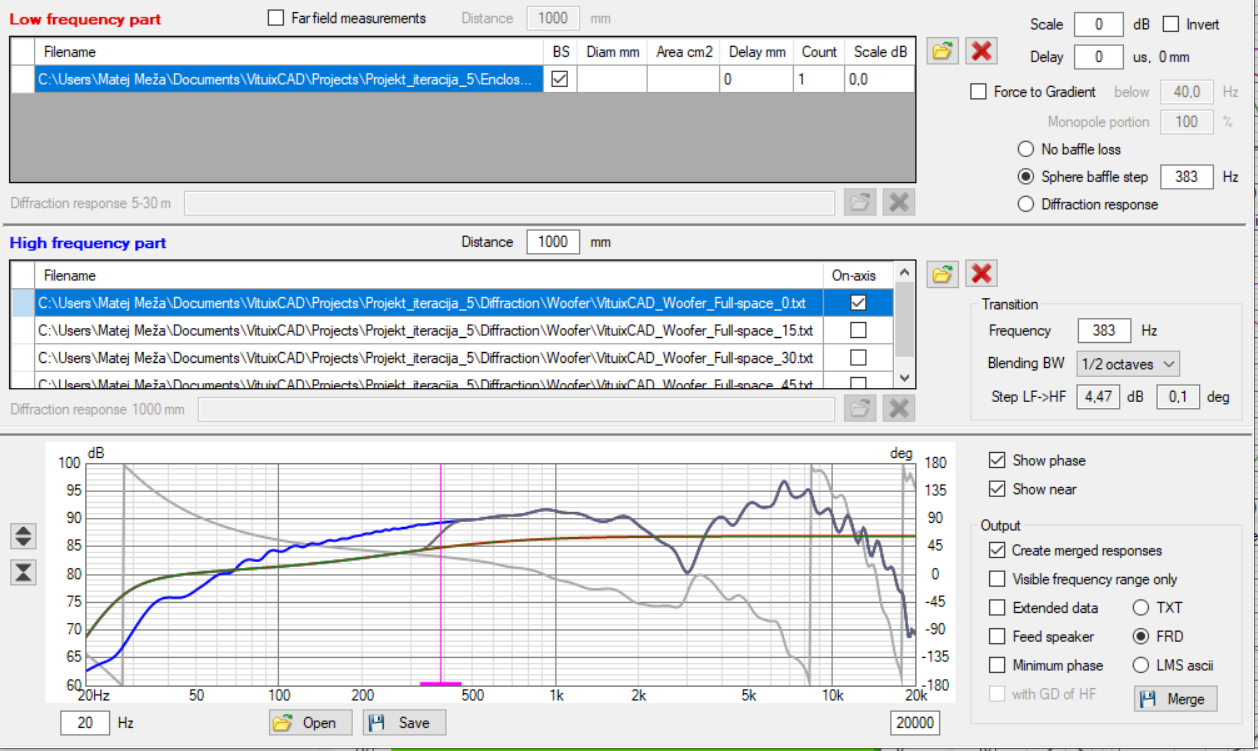Uncheck Create merged responses
The width and height of the screenshot is (1258, 751).
996,550
